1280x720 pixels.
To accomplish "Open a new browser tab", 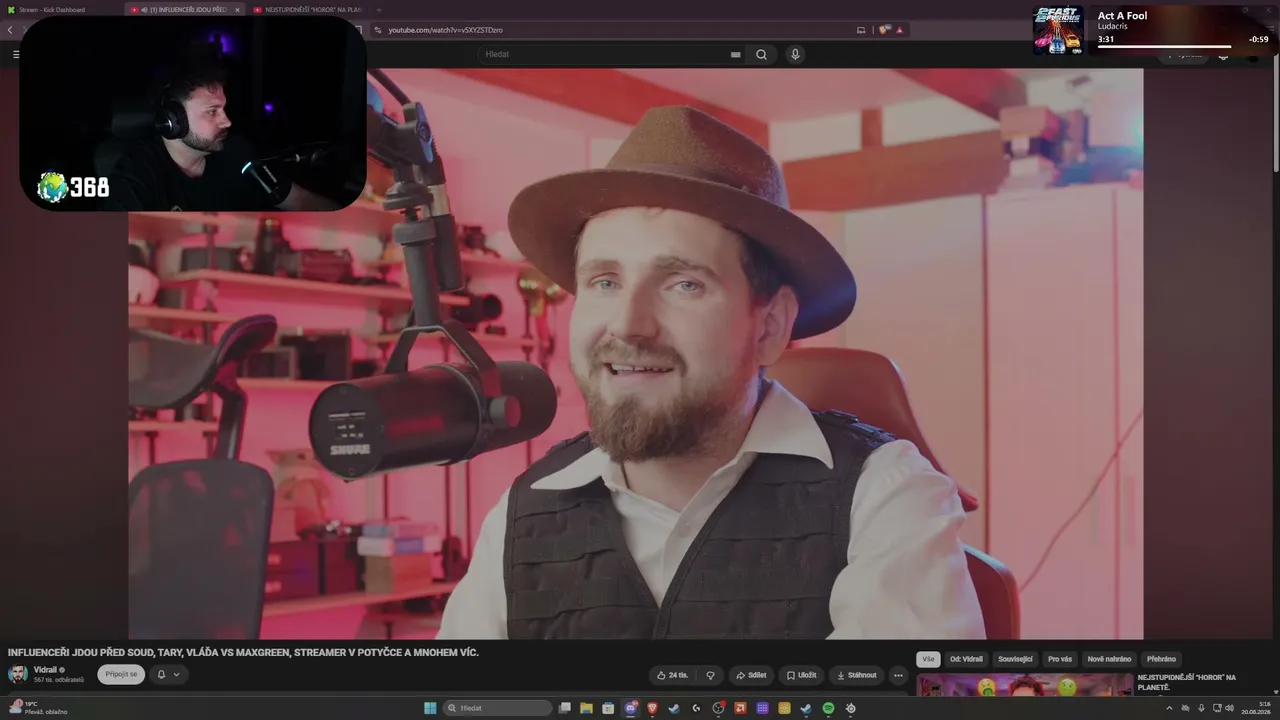I will pyautogui.click(x=378, y=9).
